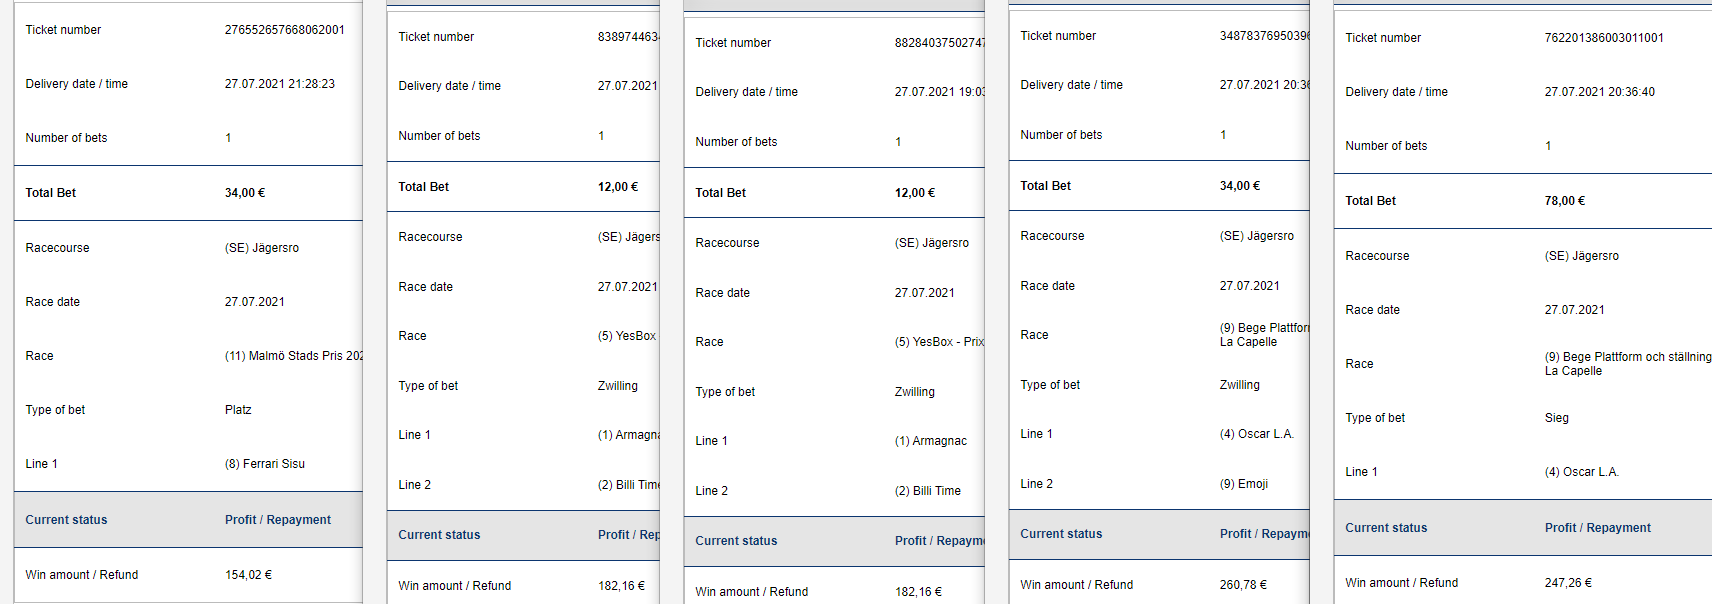This screenshot has width=1712, height=604.
Task: Click the fully visible (1) Armagnac entry
Action: point(930,441)
